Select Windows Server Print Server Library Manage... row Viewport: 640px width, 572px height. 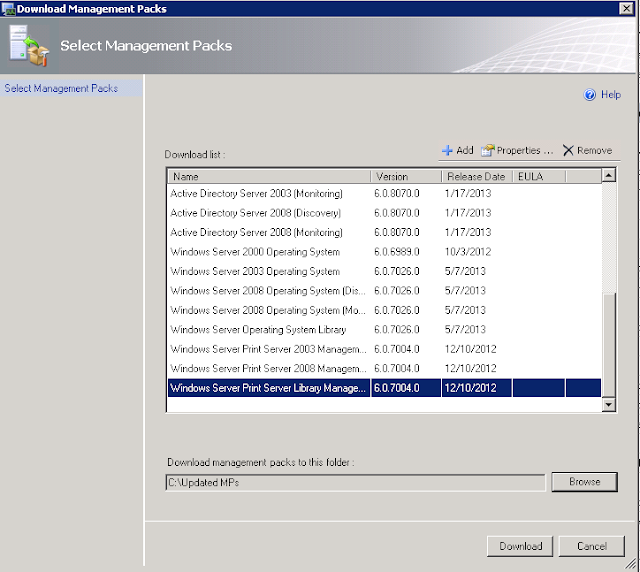[x=384, y=388]
